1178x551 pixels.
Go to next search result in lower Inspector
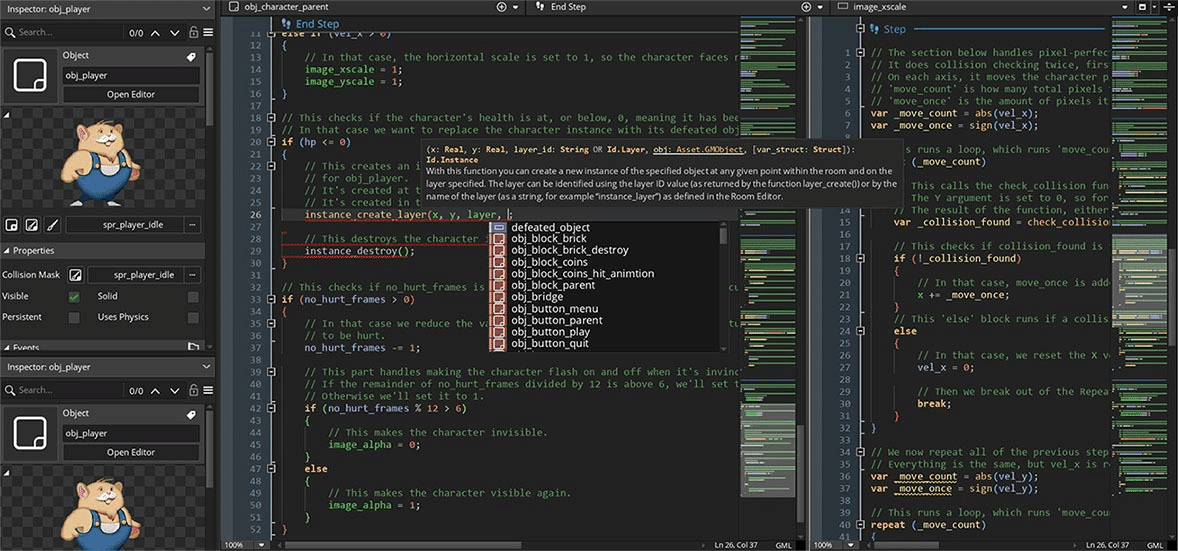(x=175, y=391)
